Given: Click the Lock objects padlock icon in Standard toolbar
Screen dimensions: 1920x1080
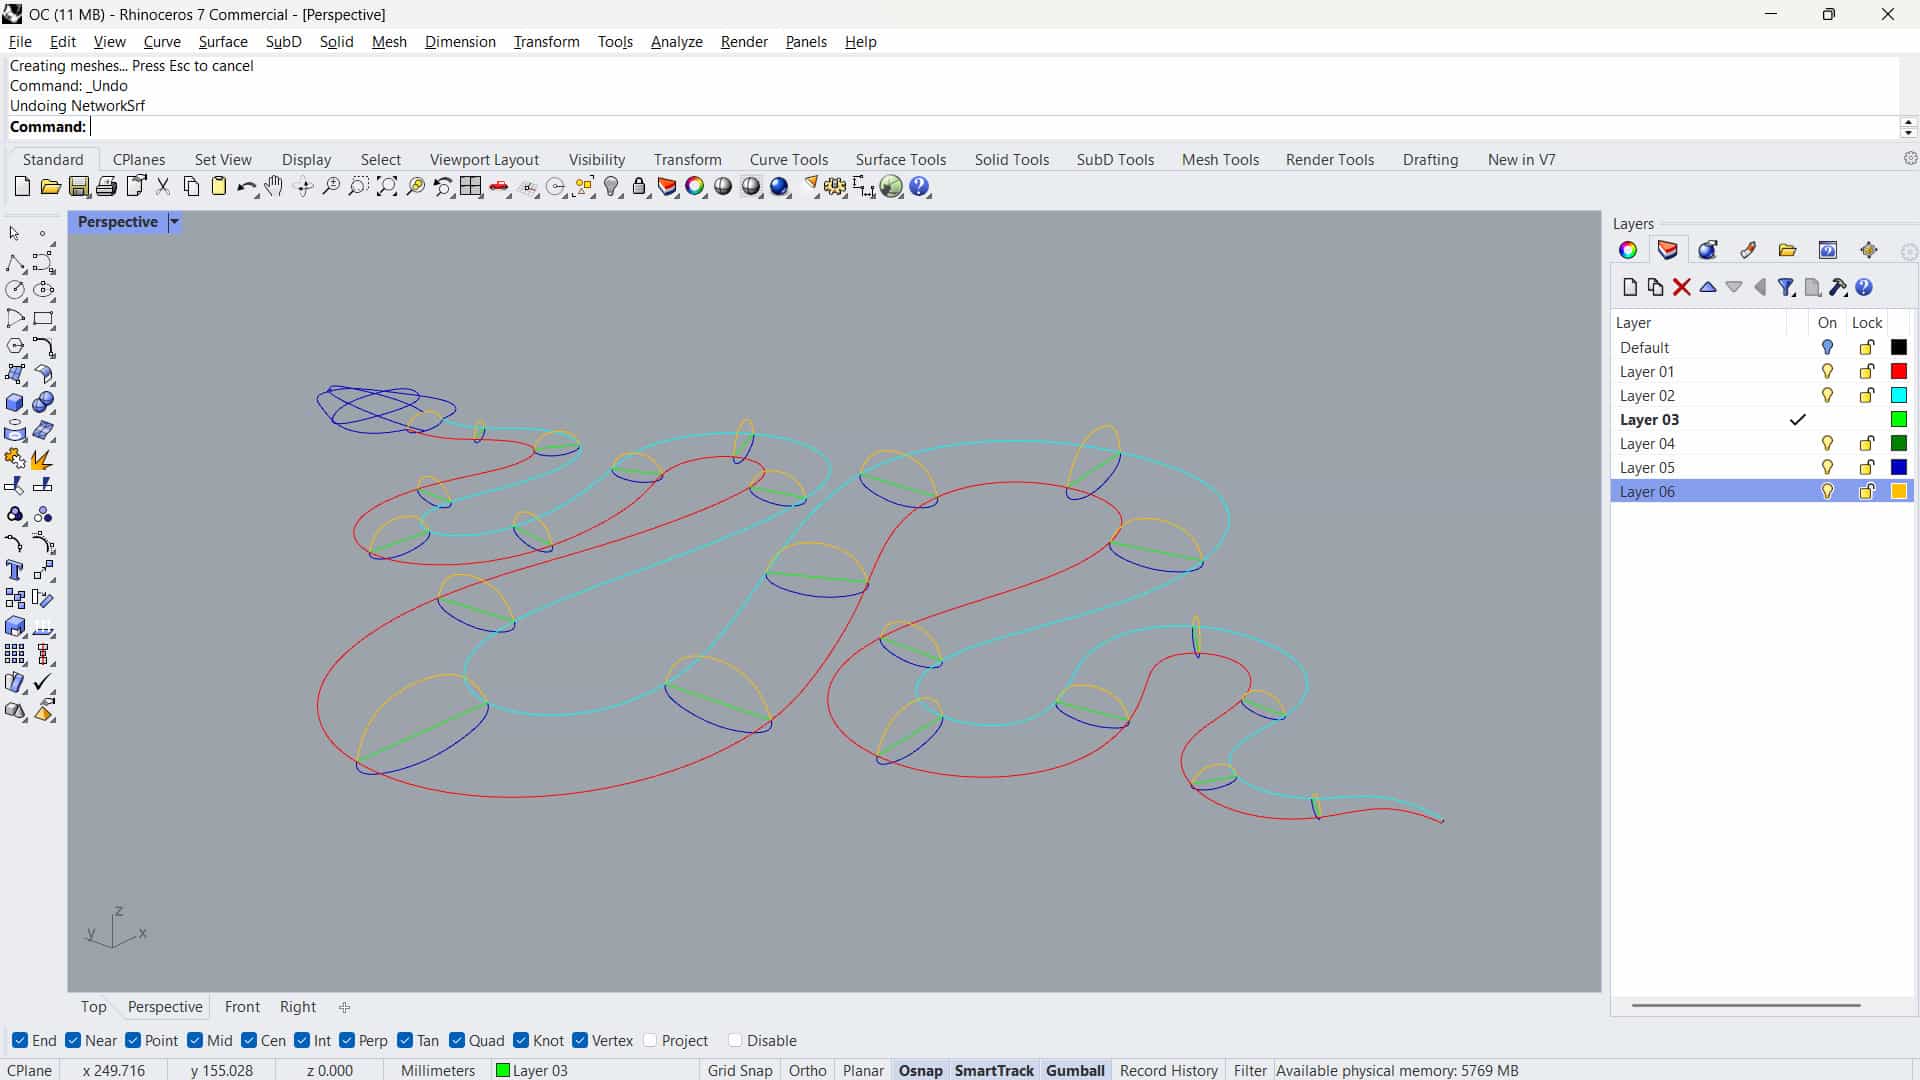Looking at the screenshot, I should pos(639,187).
